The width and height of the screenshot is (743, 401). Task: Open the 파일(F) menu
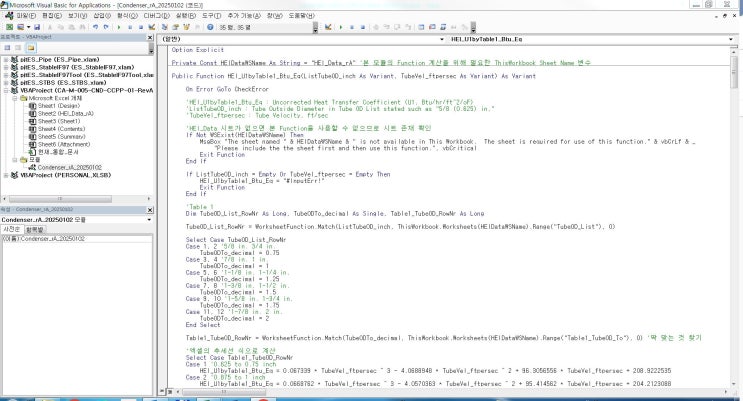tap(26, 16)
